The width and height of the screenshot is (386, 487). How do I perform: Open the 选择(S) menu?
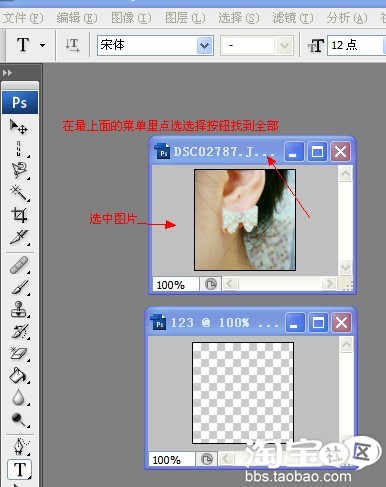(239, 18)
